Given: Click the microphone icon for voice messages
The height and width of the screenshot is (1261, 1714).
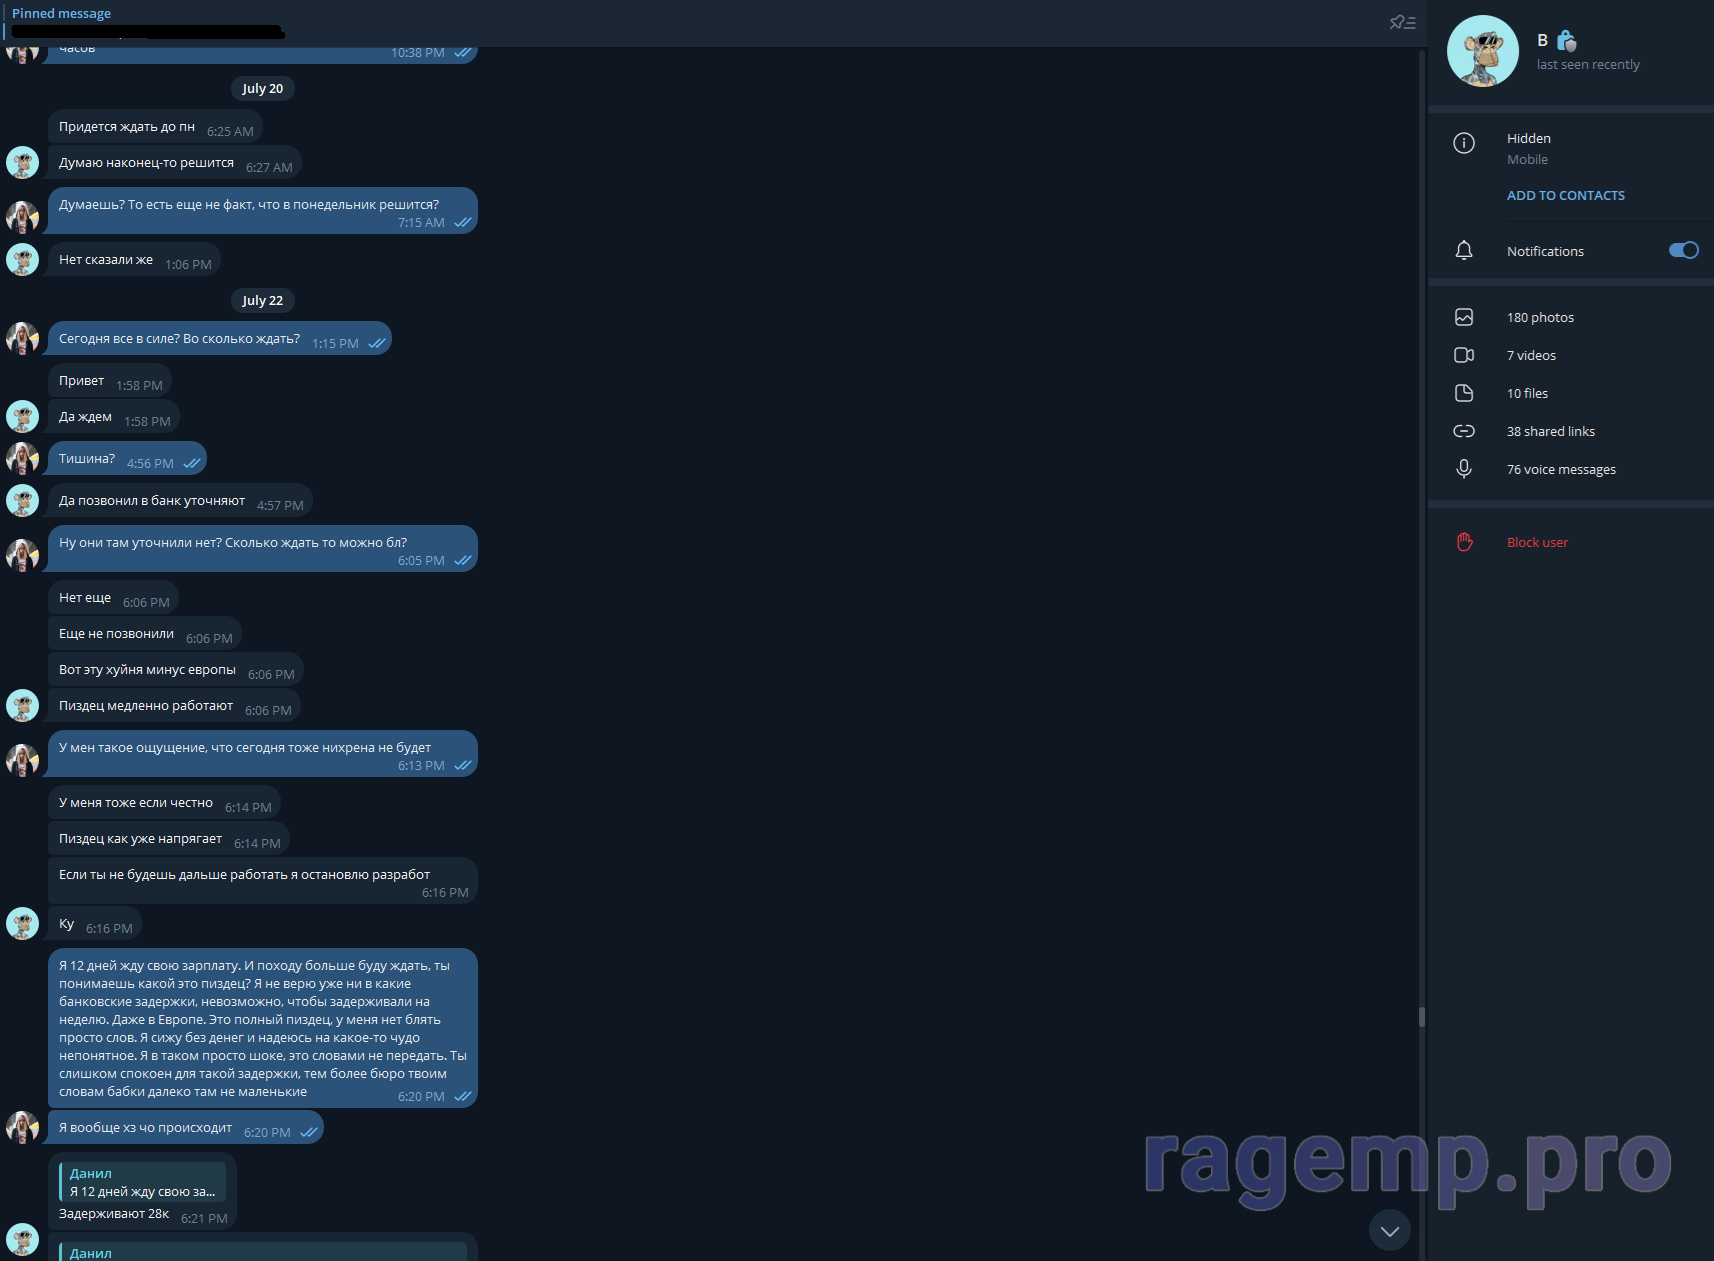Looking at the screenshot, I should coord(1464,469).
